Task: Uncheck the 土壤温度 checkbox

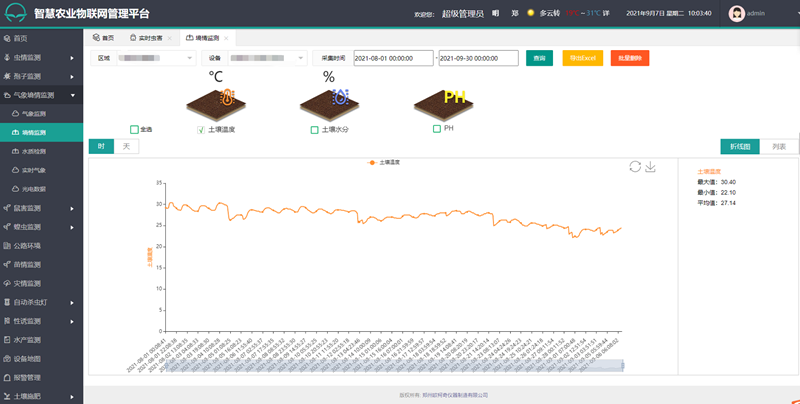Action: [201, 130]
